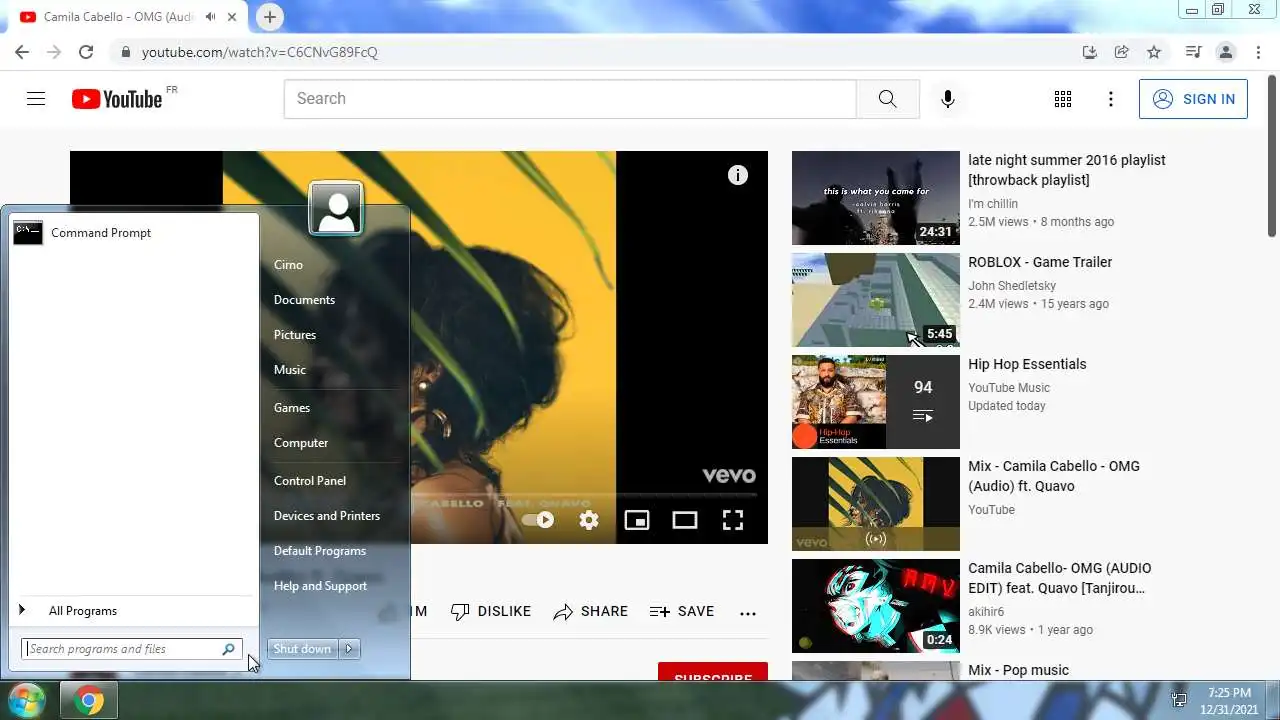Switch to theater mode
The width and height of the screenshot is (1280, 720).
[685, 520]
